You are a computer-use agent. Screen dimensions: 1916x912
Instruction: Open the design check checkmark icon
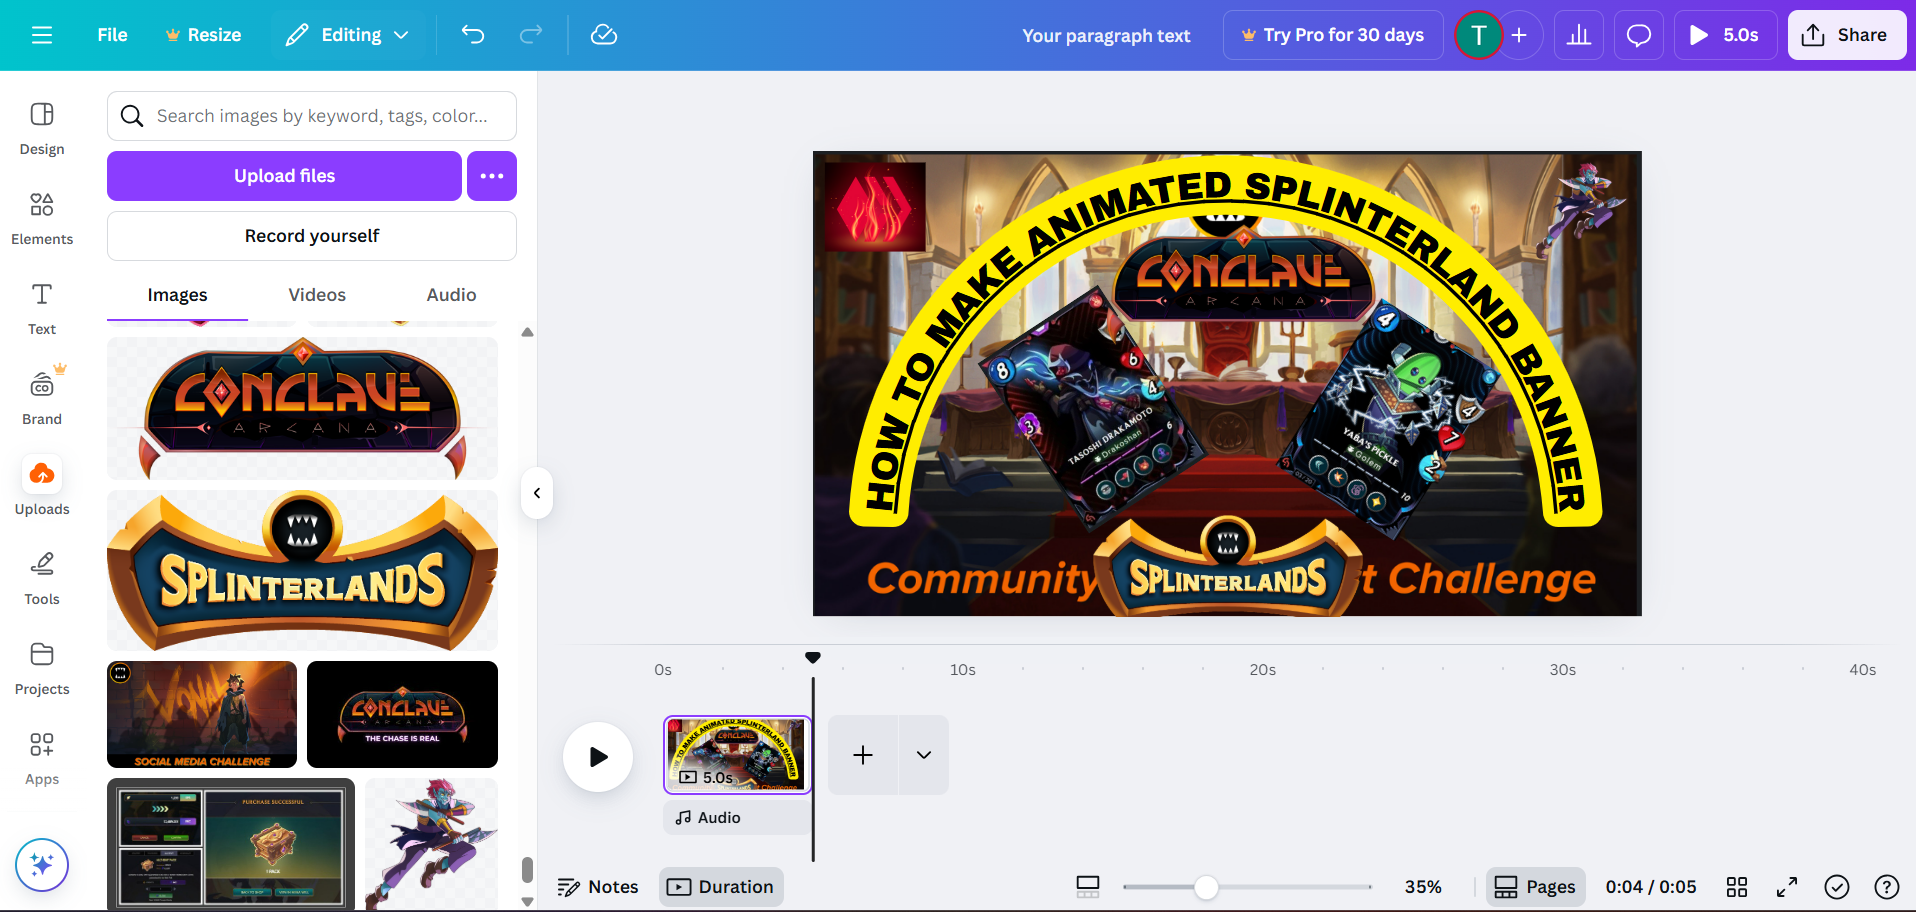(x=1837, y=887)
